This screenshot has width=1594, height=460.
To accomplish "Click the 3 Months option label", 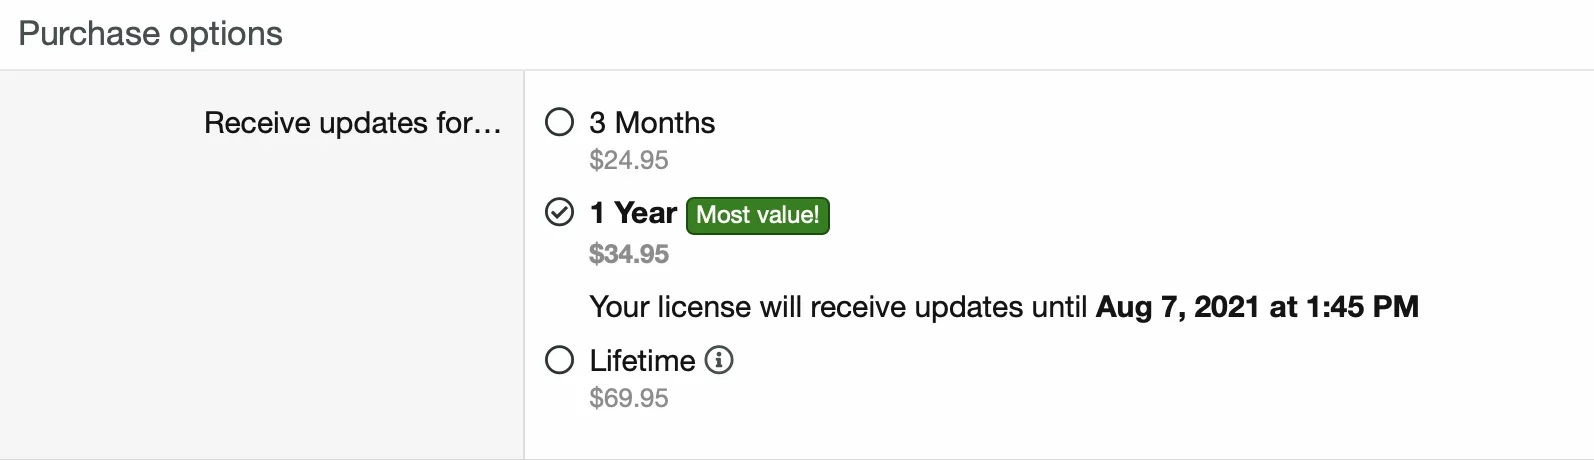I will tap(652, 123).
